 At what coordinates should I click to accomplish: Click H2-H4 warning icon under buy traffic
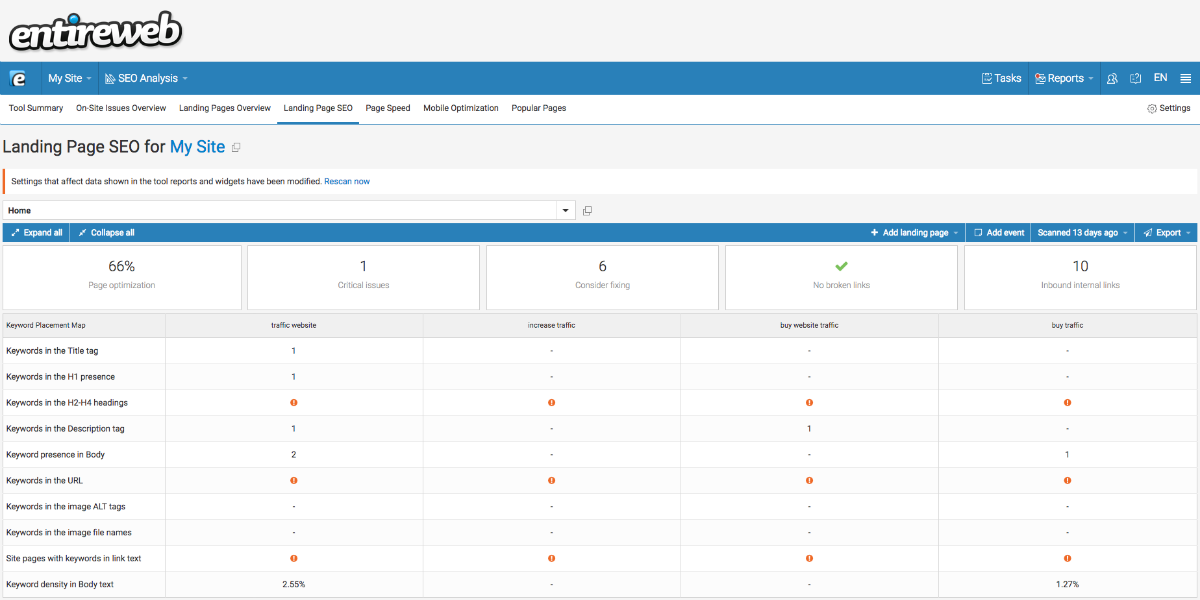(x=1067, y=403)
